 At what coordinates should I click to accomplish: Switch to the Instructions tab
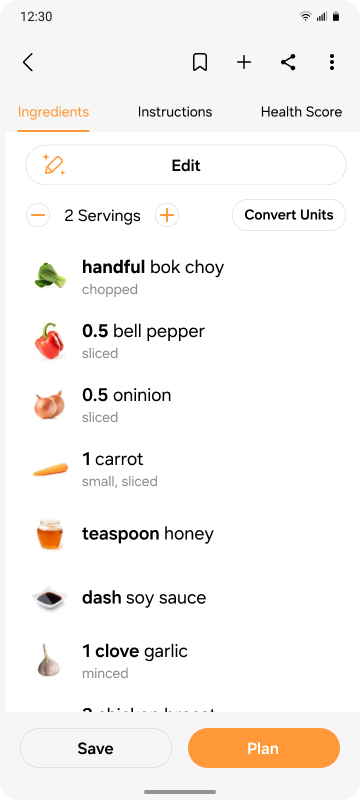pos(175,112)
